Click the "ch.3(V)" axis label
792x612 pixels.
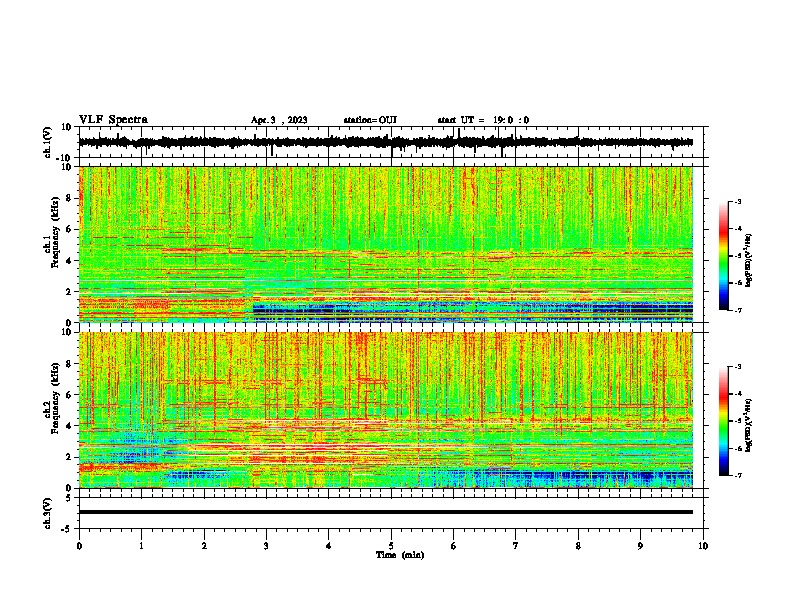48,513
